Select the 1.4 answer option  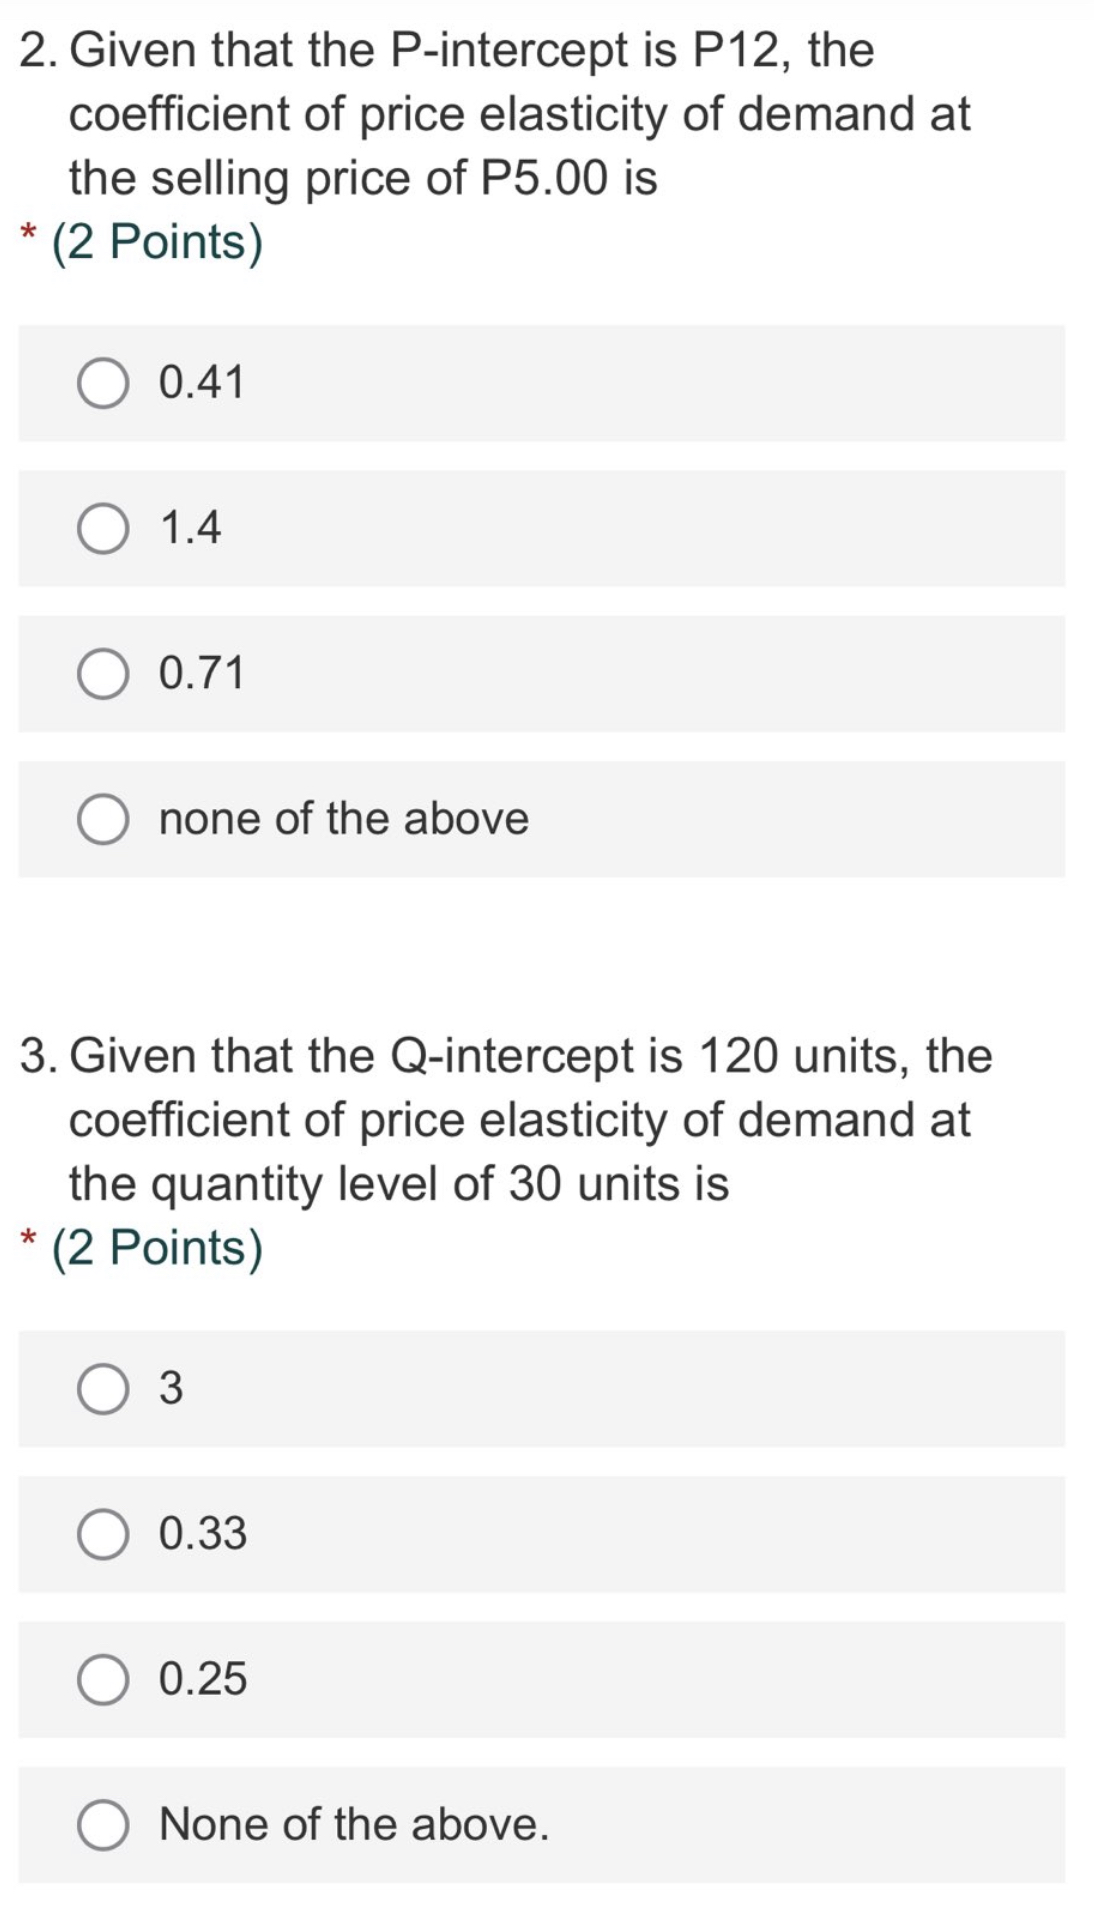104,527
